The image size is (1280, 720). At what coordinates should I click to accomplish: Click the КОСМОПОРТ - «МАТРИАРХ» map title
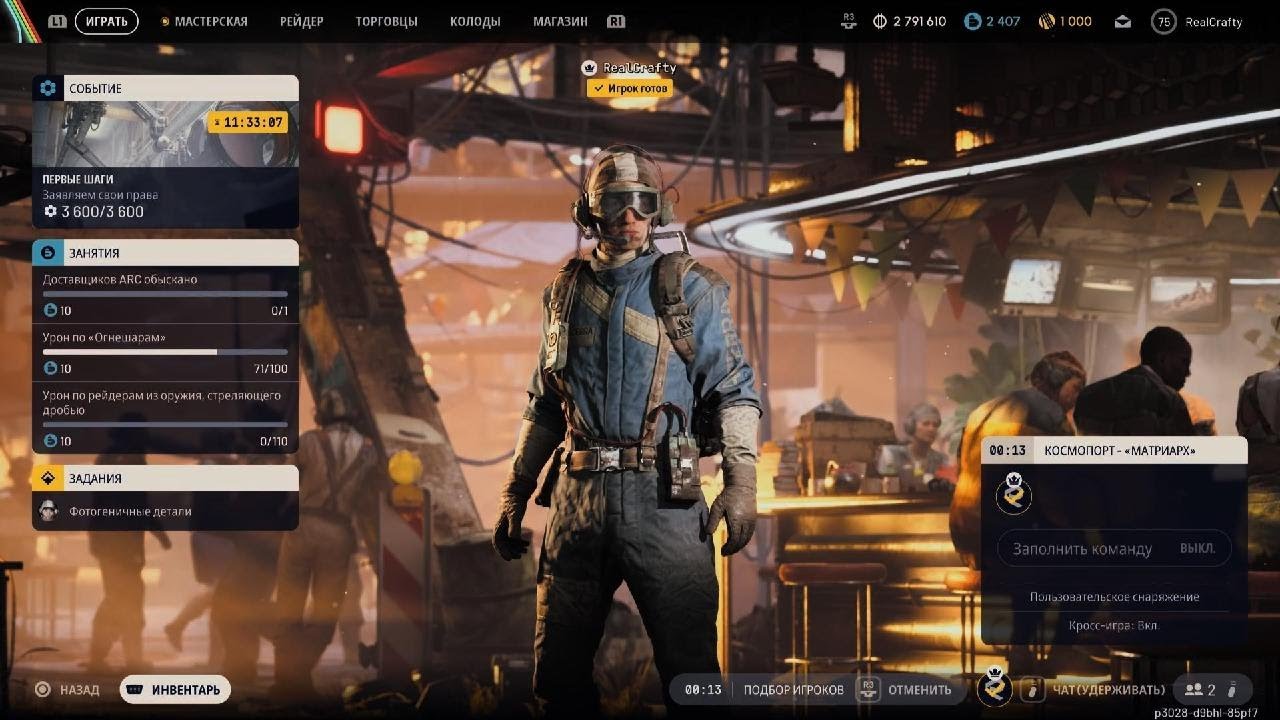tap(1119, 451)
